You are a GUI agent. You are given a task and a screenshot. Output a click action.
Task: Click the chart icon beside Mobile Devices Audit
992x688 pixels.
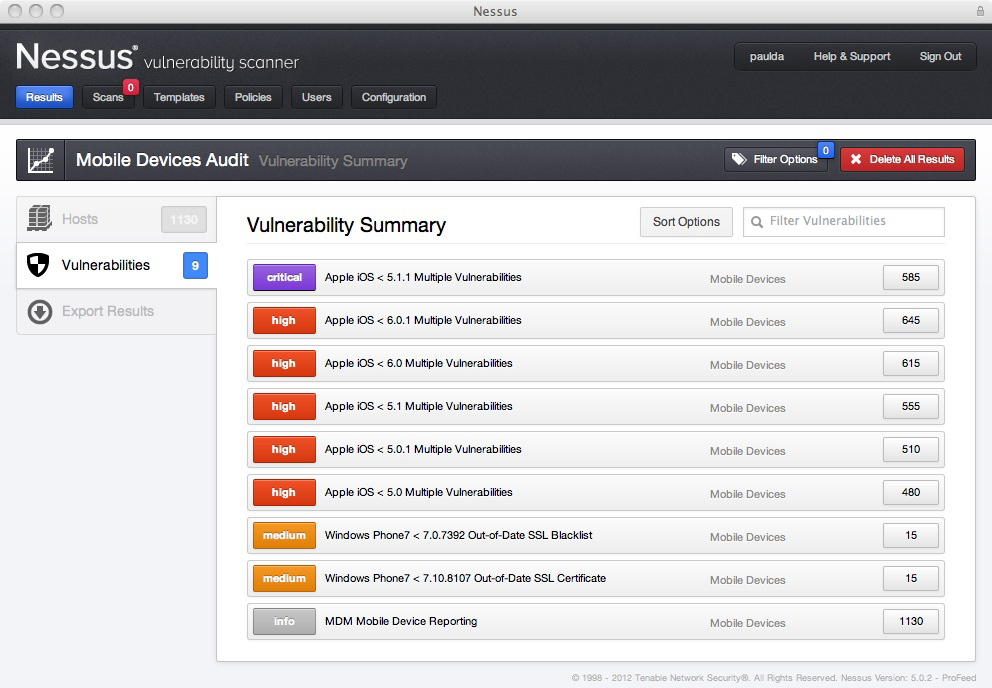[x=40, y=160]
